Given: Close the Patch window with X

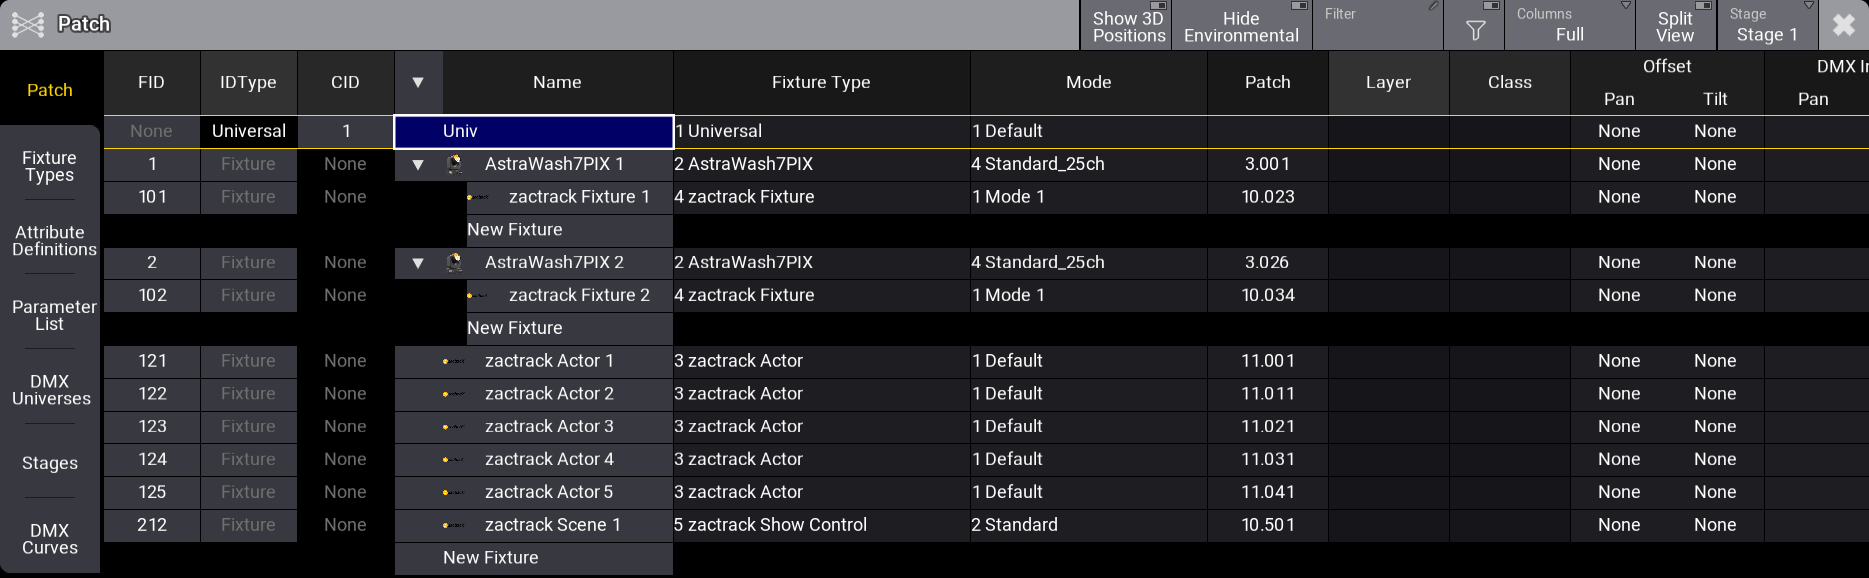Looking at the screenshot, I should click(x=1844, y=25).
